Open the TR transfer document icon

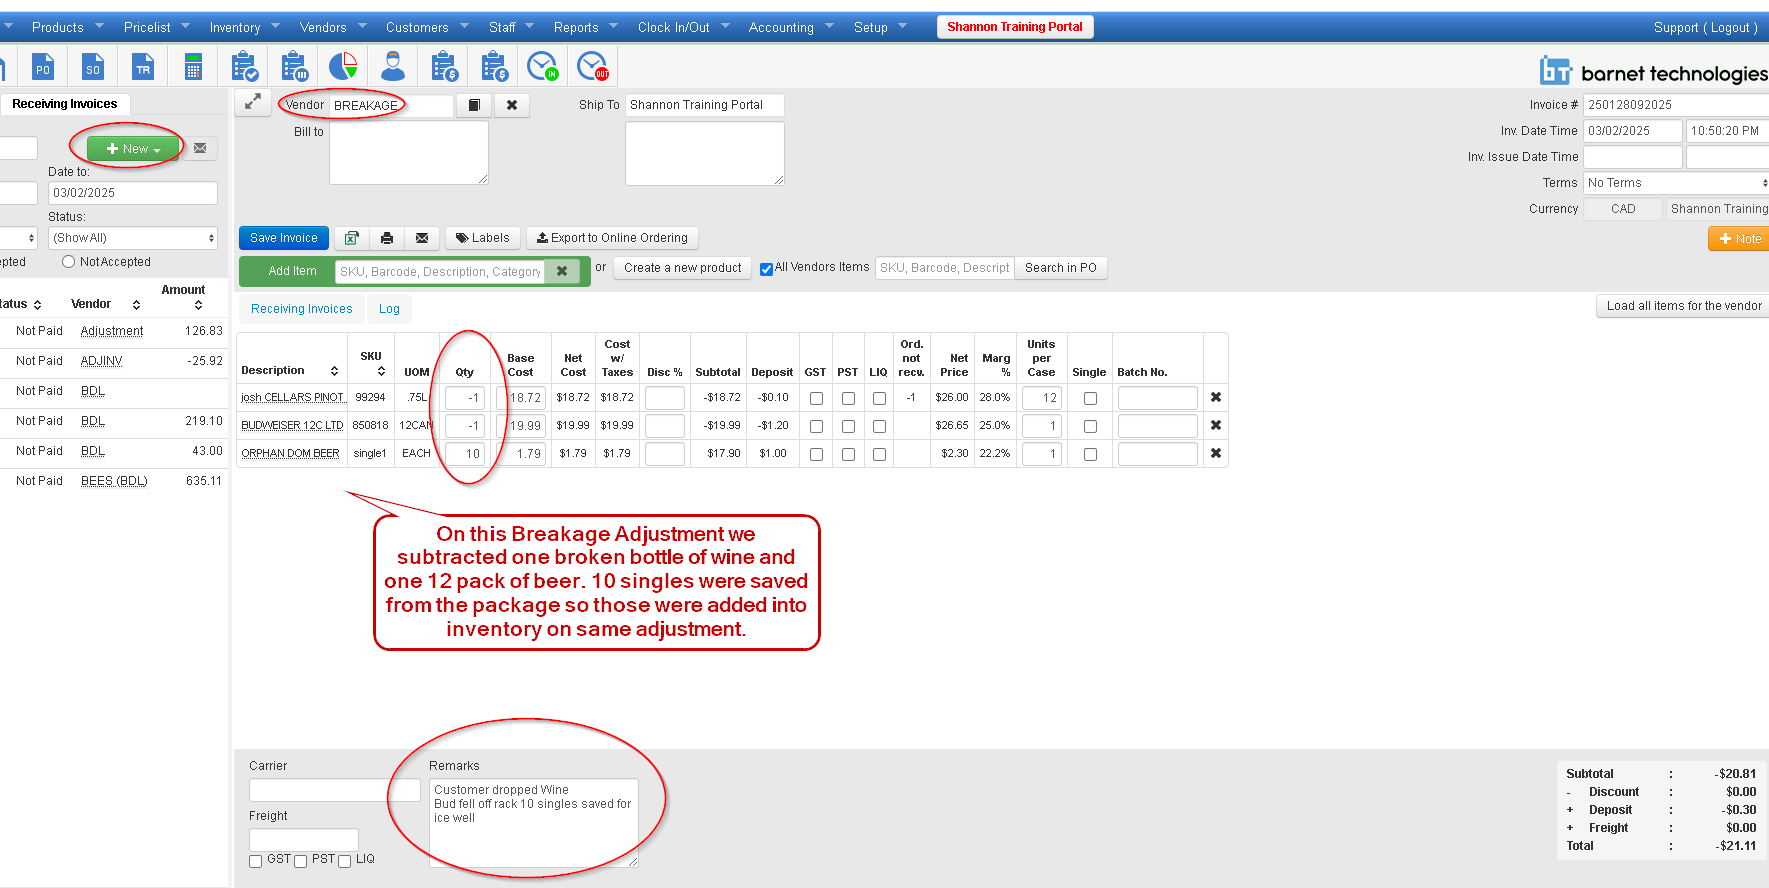tap(143, 67)
